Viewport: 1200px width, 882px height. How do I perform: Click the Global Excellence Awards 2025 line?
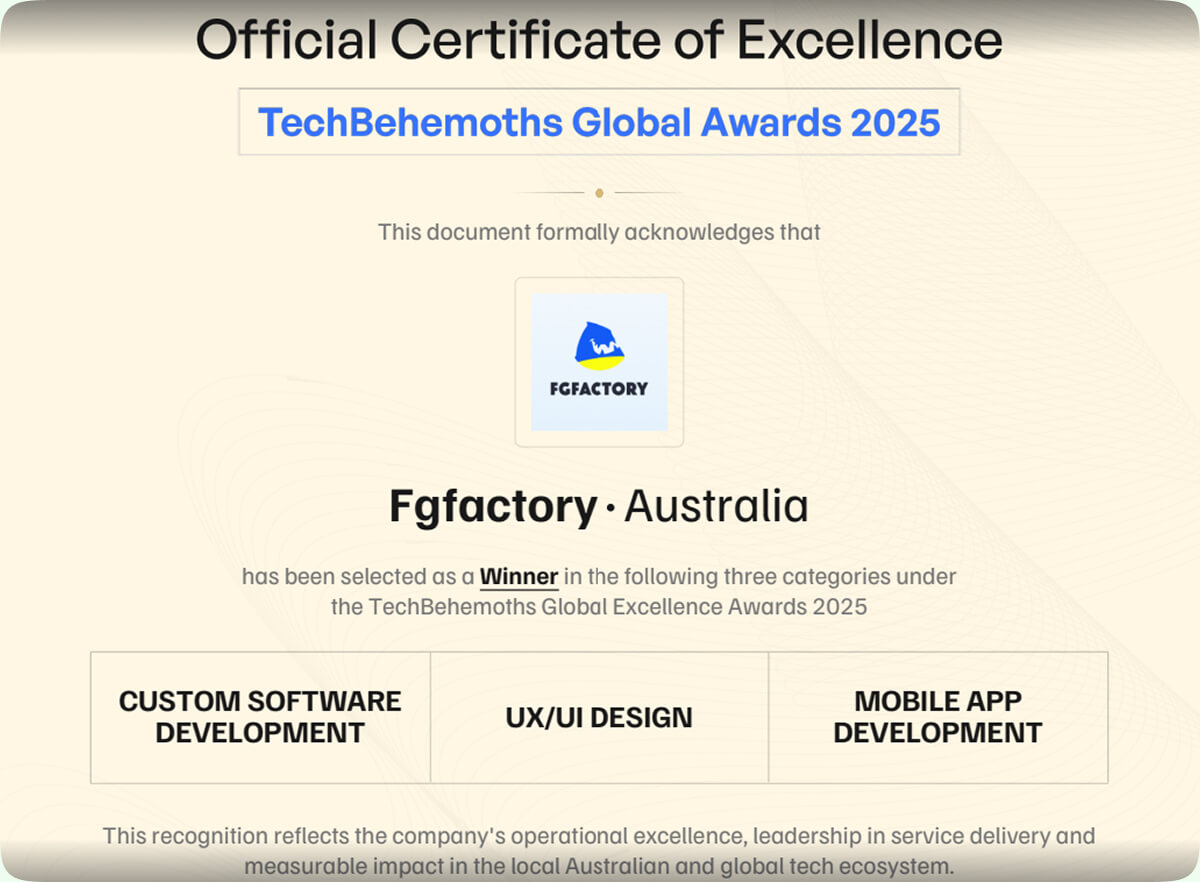599,606
